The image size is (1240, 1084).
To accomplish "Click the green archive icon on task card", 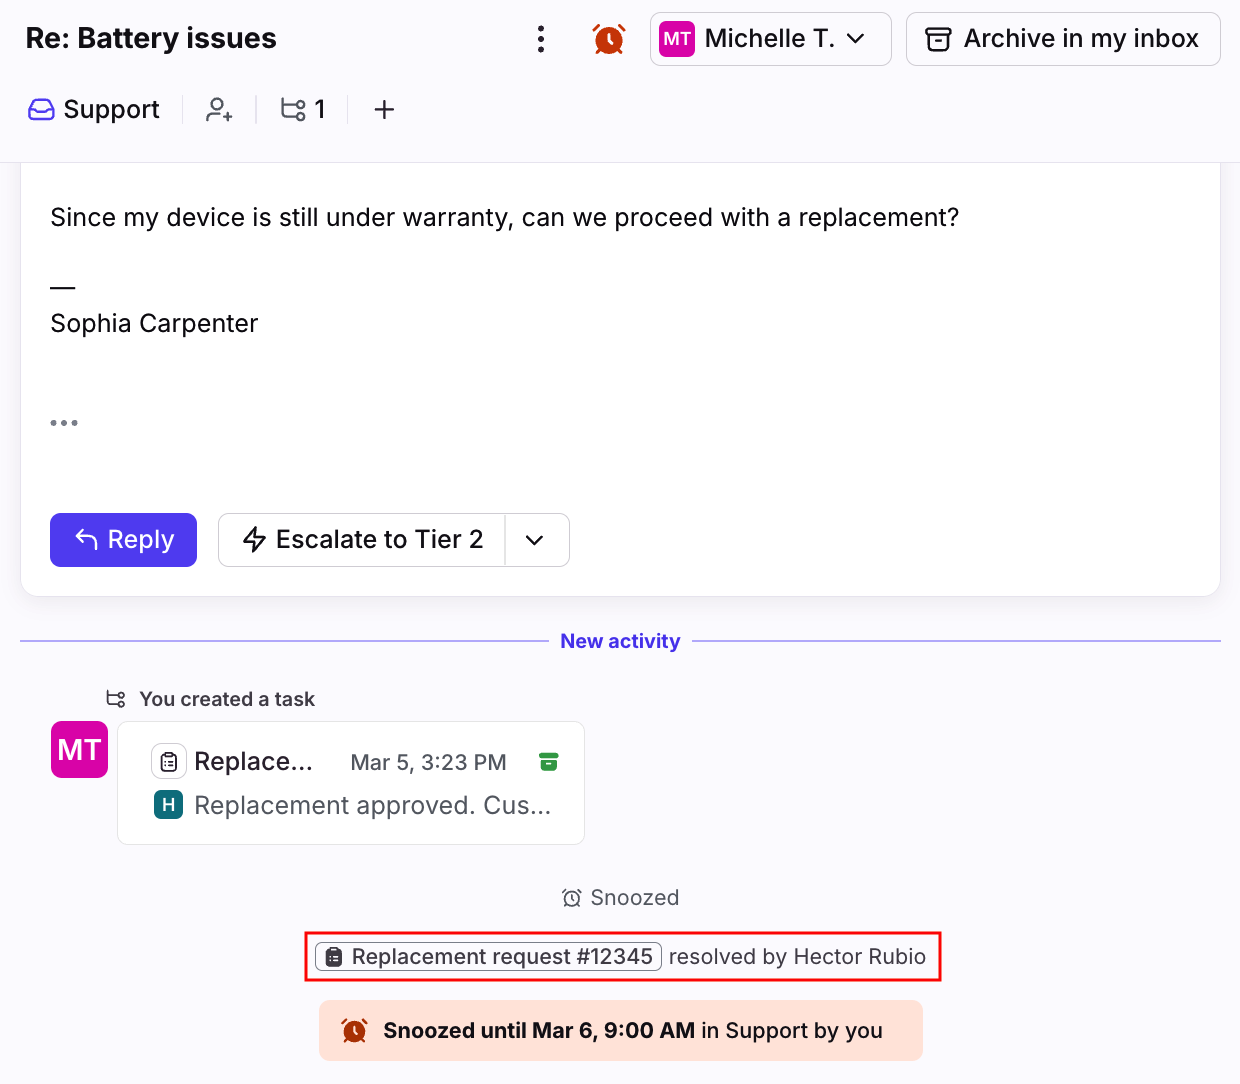I will [548, 762].
